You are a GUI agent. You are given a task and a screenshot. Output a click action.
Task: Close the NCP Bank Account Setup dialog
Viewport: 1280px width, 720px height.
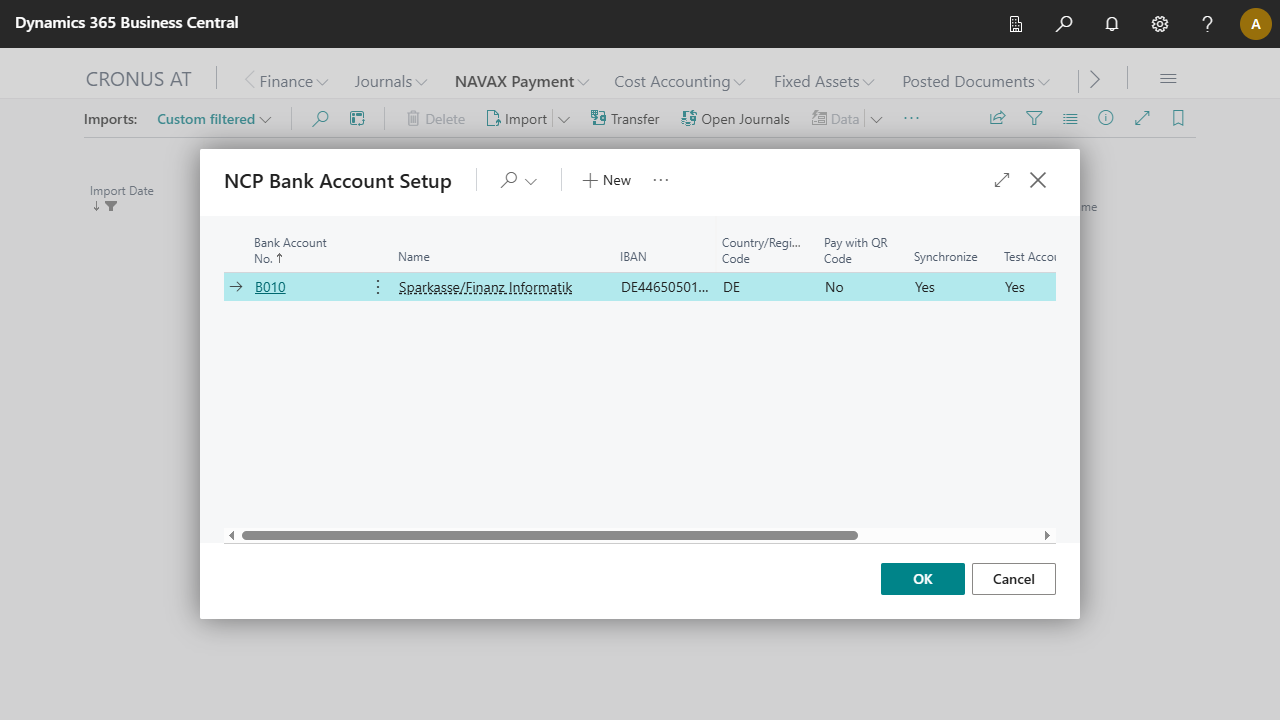[x=1038, y=180]
